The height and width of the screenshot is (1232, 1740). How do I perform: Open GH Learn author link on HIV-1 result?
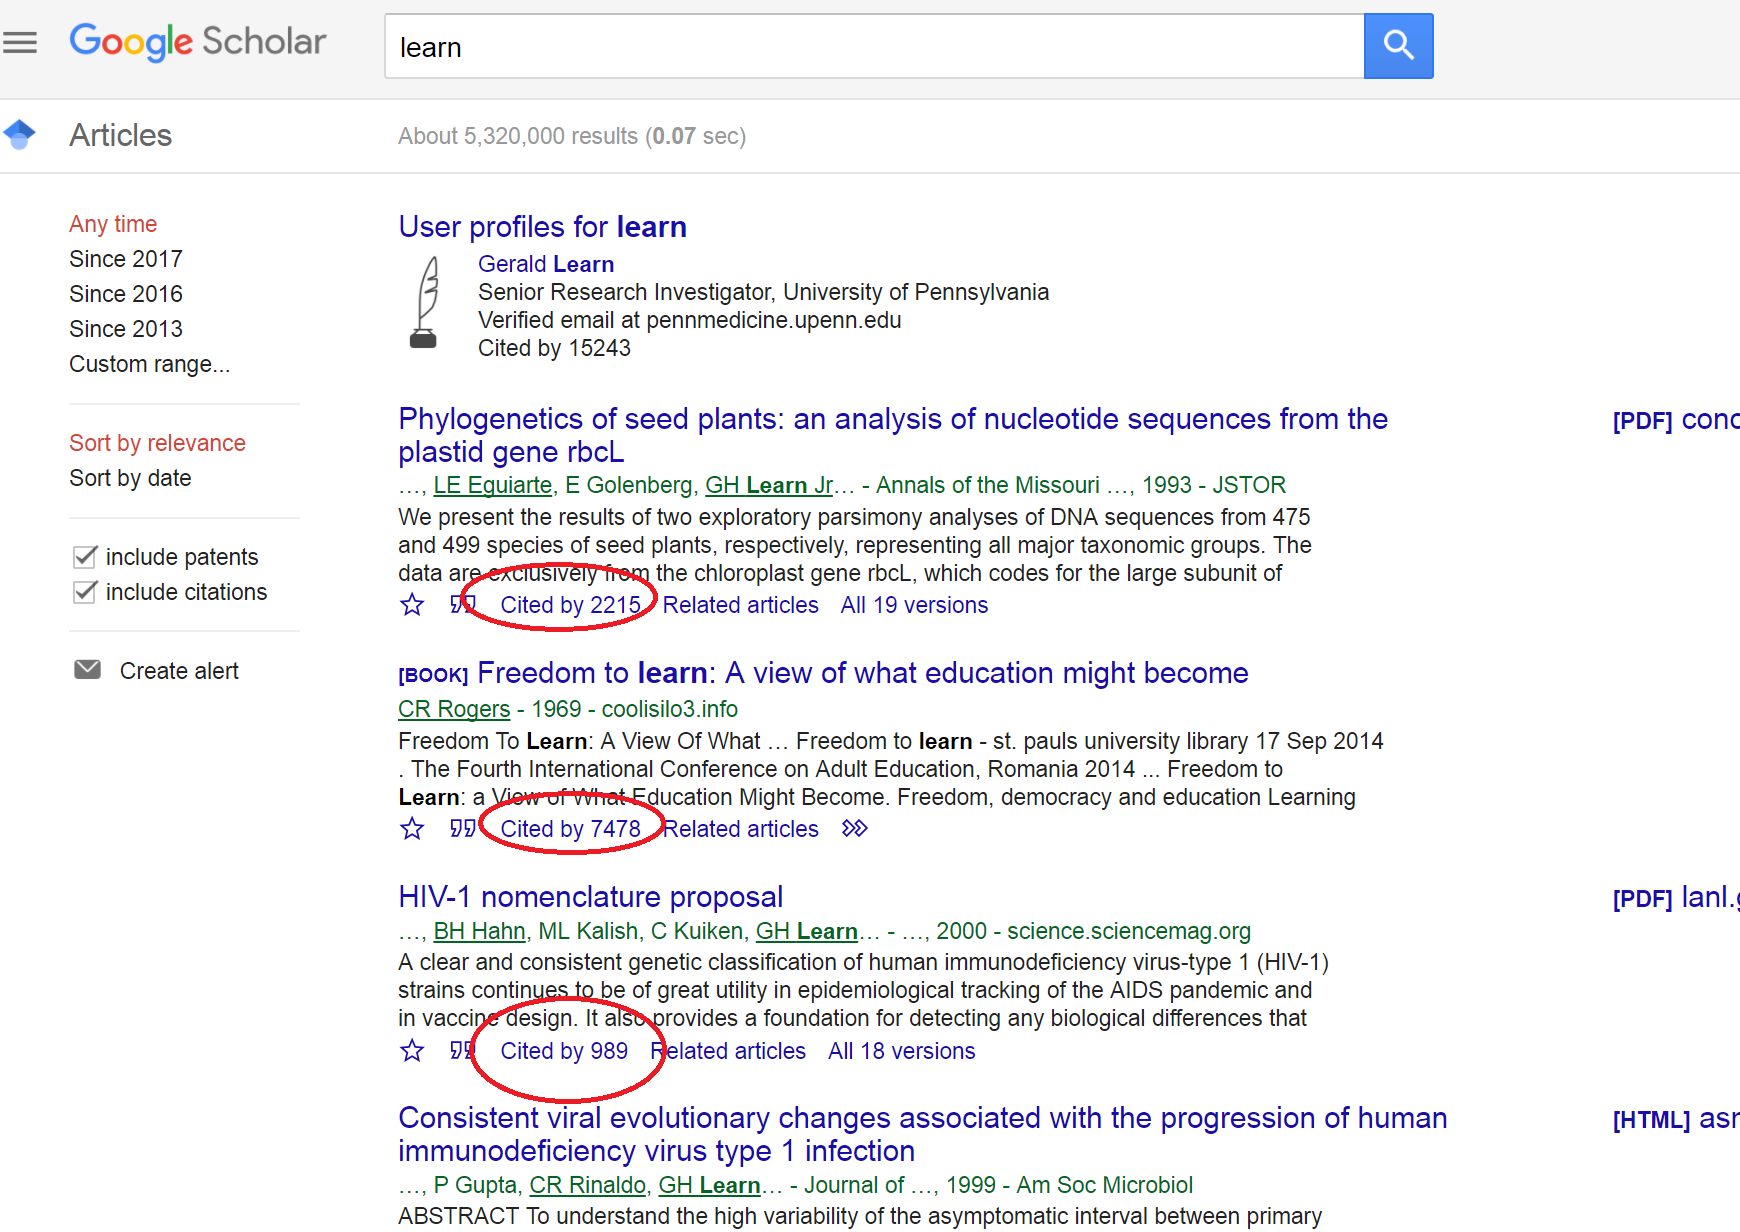[806, 931]
